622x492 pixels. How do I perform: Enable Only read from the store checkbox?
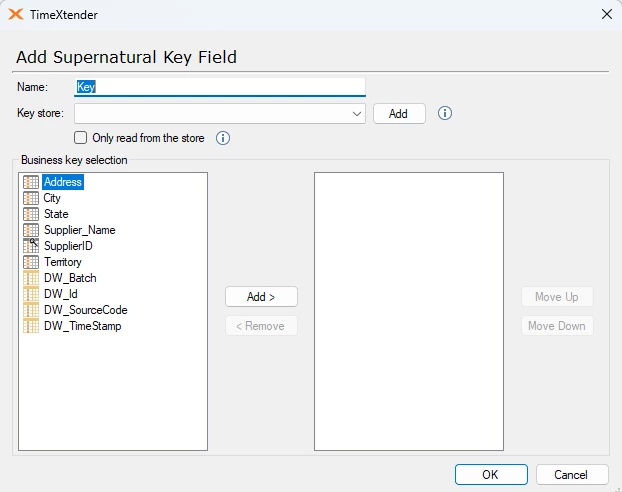coord(81,138)
